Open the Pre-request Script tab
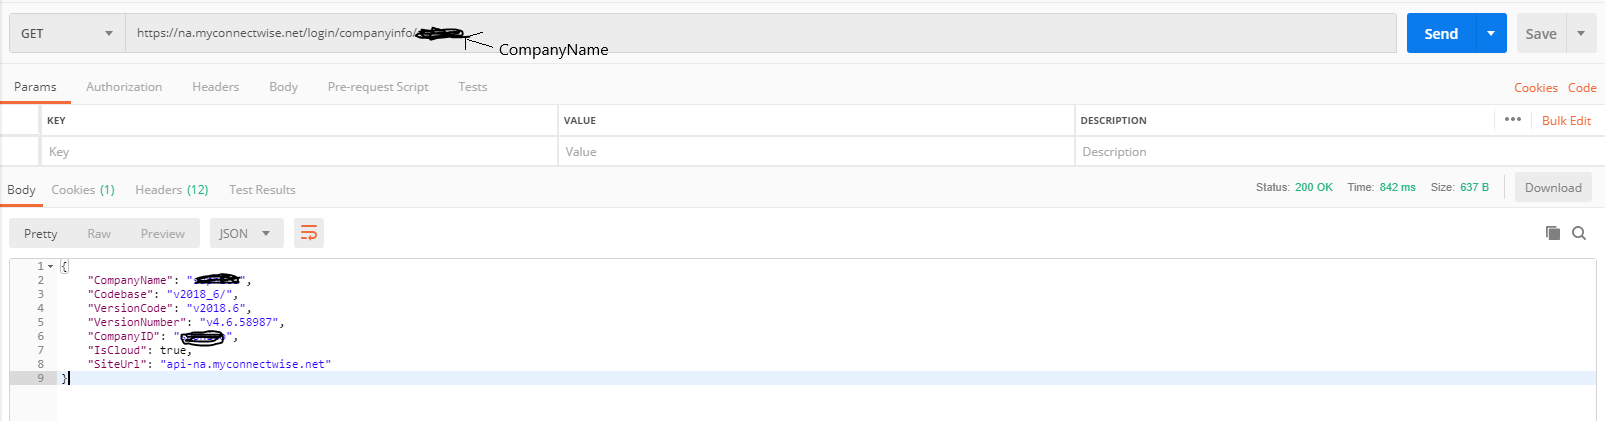 point(378,87)
